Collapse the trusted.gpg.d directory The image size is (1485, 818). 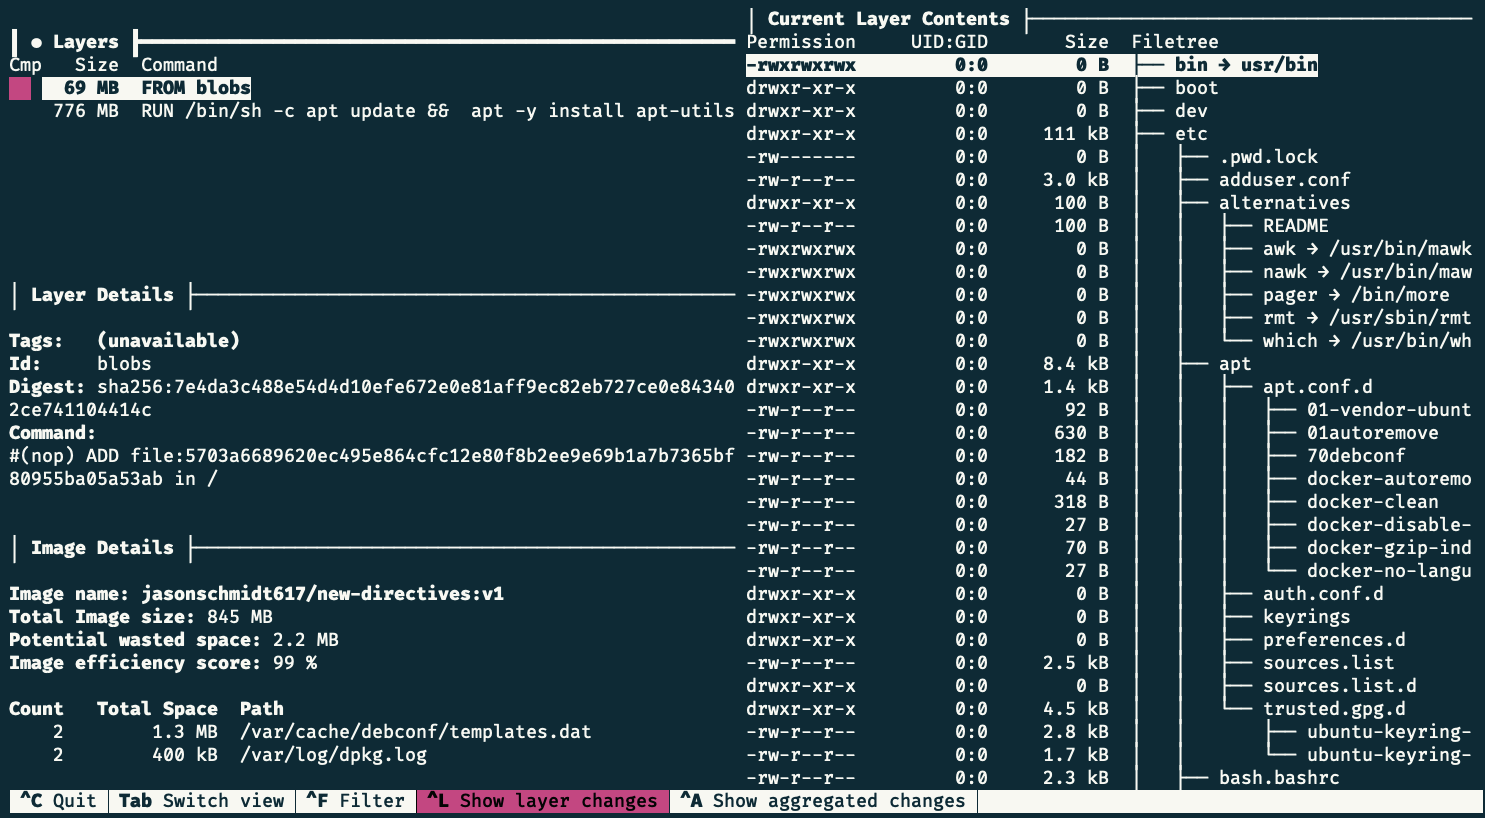pyautogui.click(x=1334, y=709)
